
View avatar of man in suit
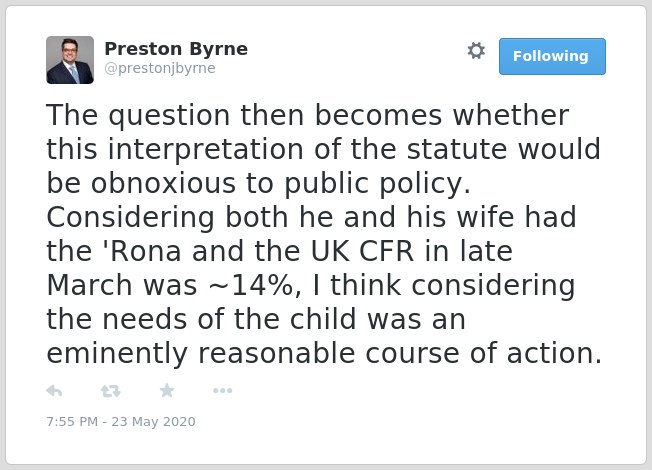pos(70,60)
